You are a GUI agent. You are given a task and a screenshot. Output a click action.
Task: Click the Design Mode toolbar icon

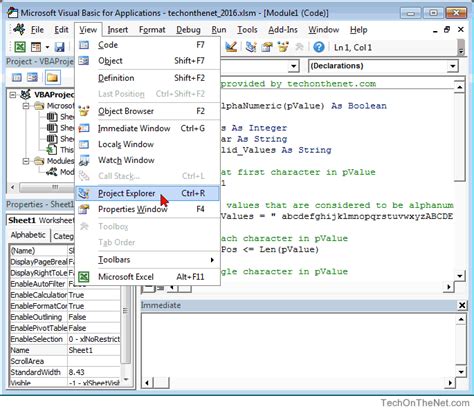click(231, 47)
